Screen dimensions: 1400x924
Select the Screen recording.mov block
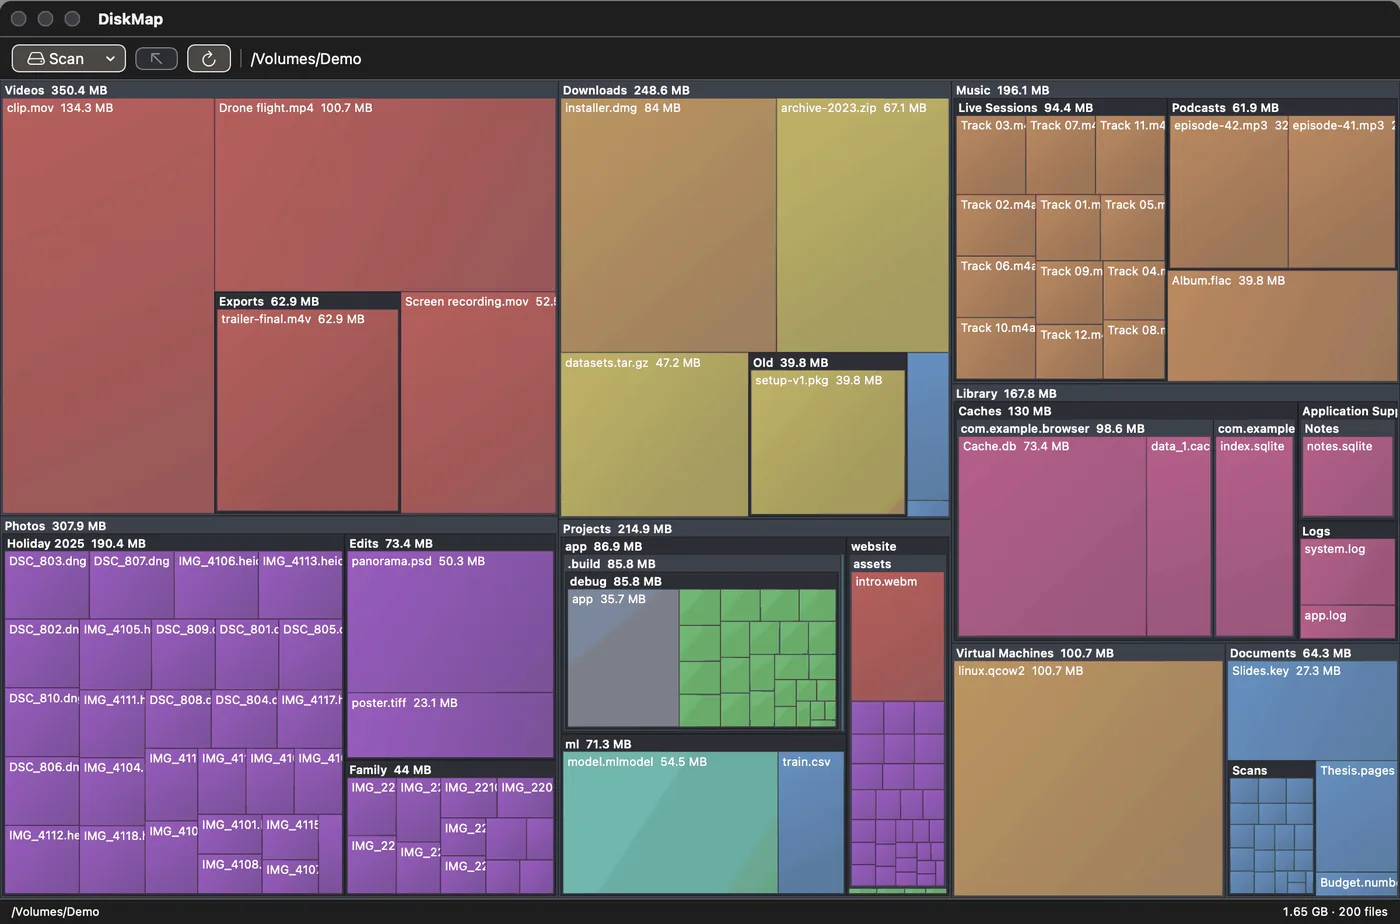coord(479,403)
